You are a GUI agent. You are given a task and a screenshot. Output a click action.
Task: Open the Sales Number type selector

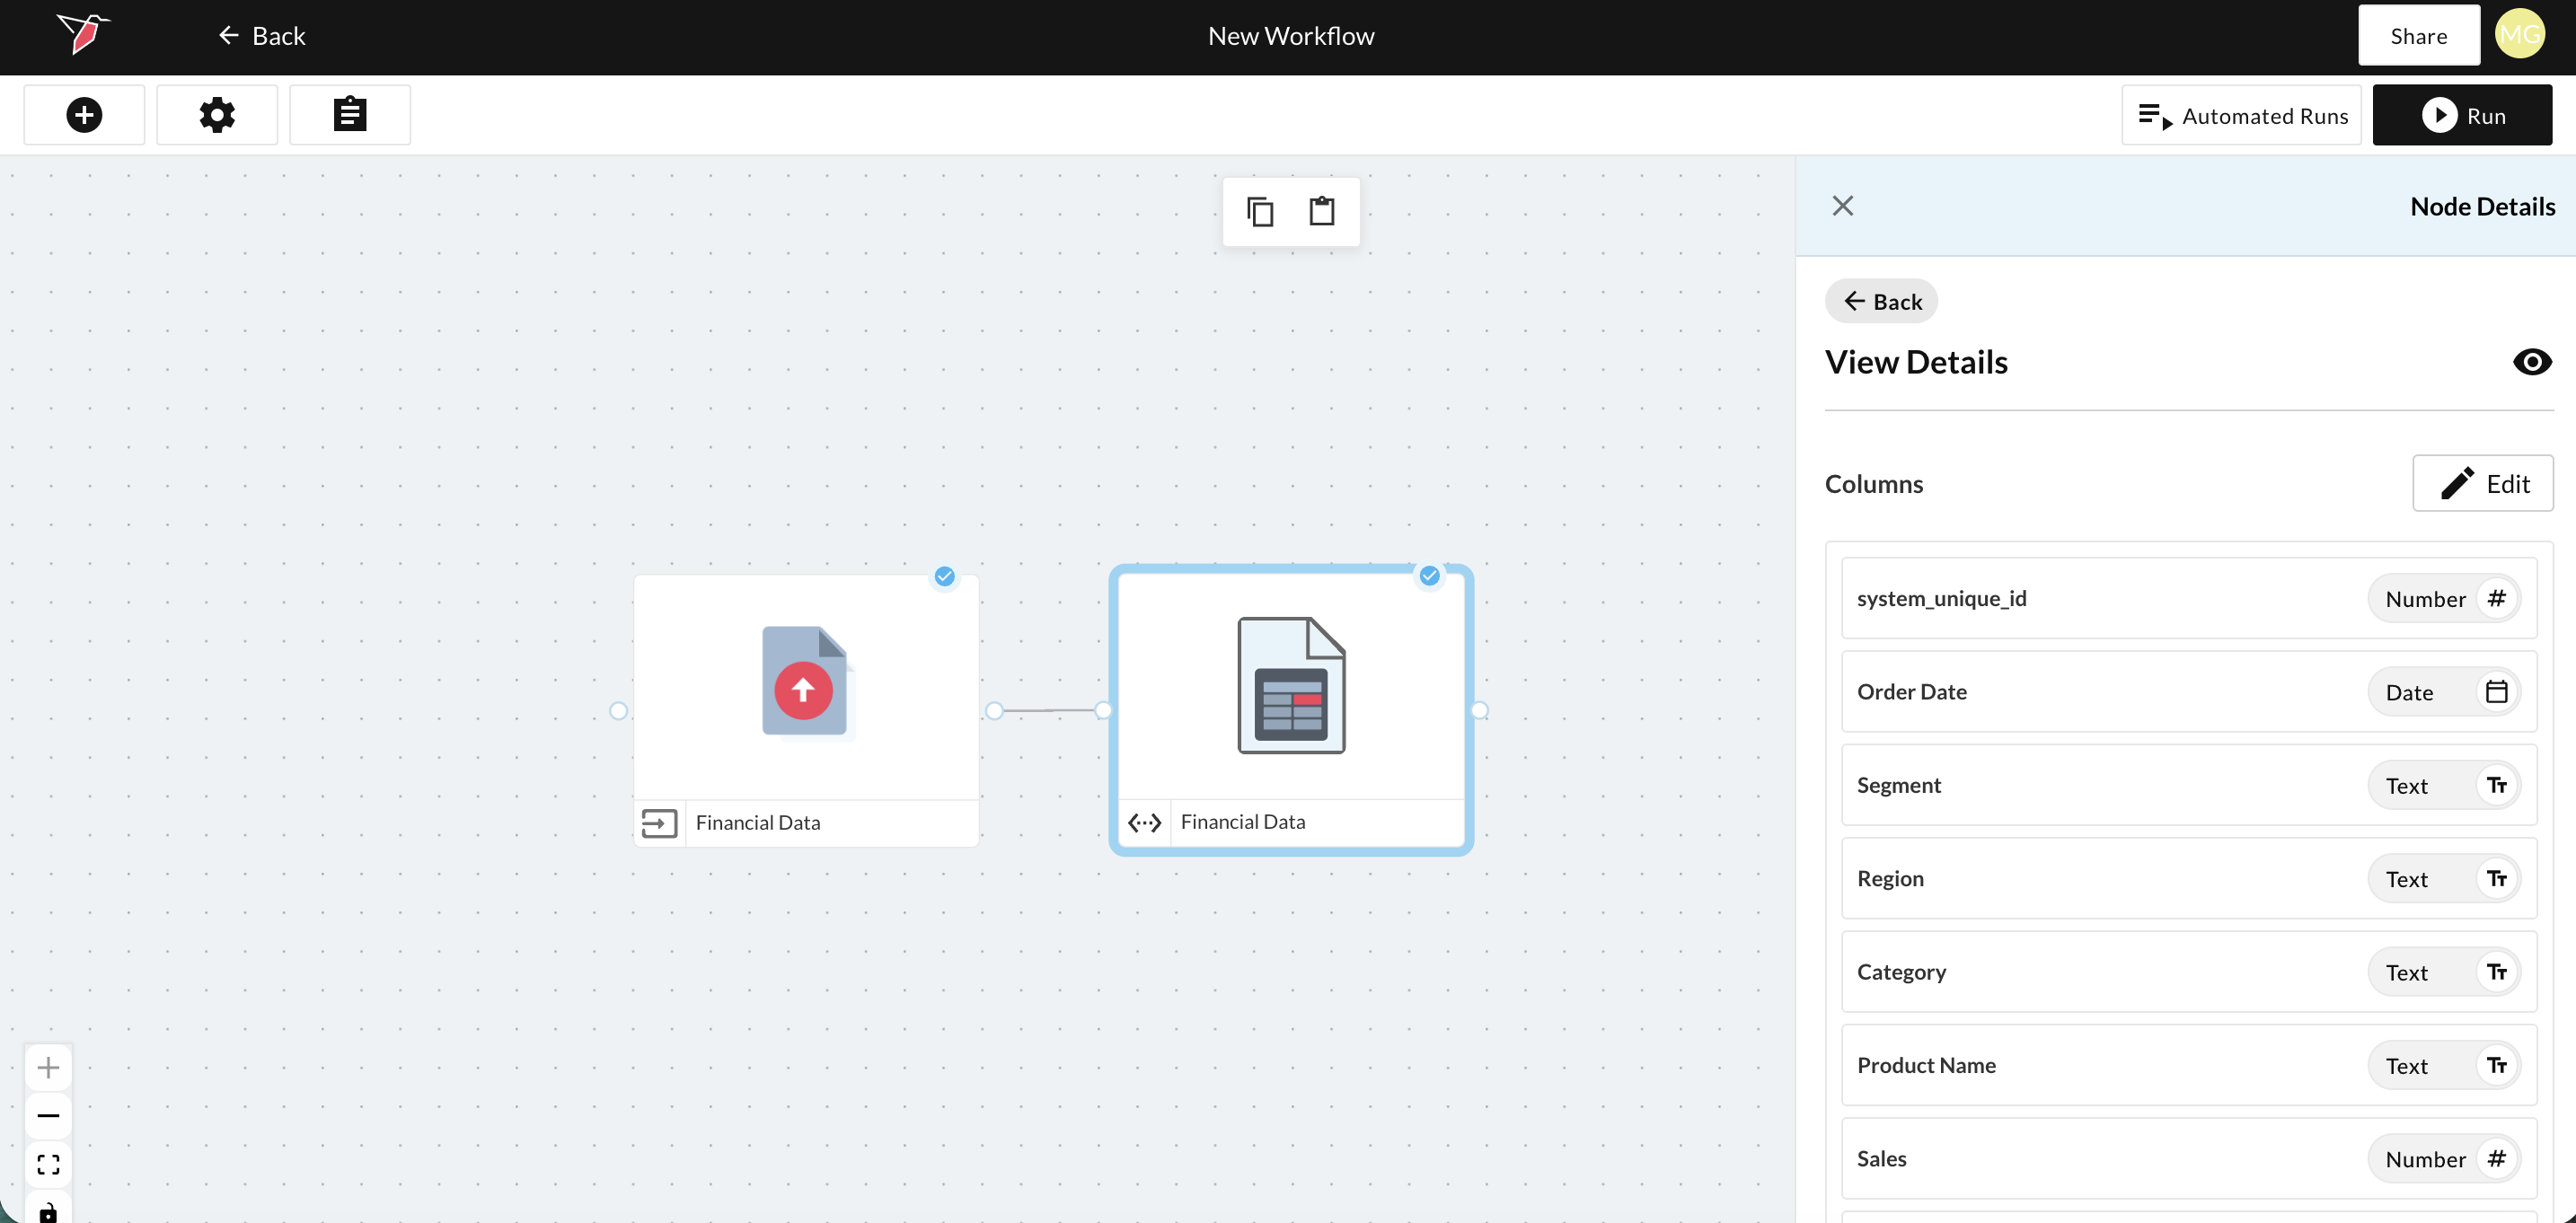tap(2443, 1159)
